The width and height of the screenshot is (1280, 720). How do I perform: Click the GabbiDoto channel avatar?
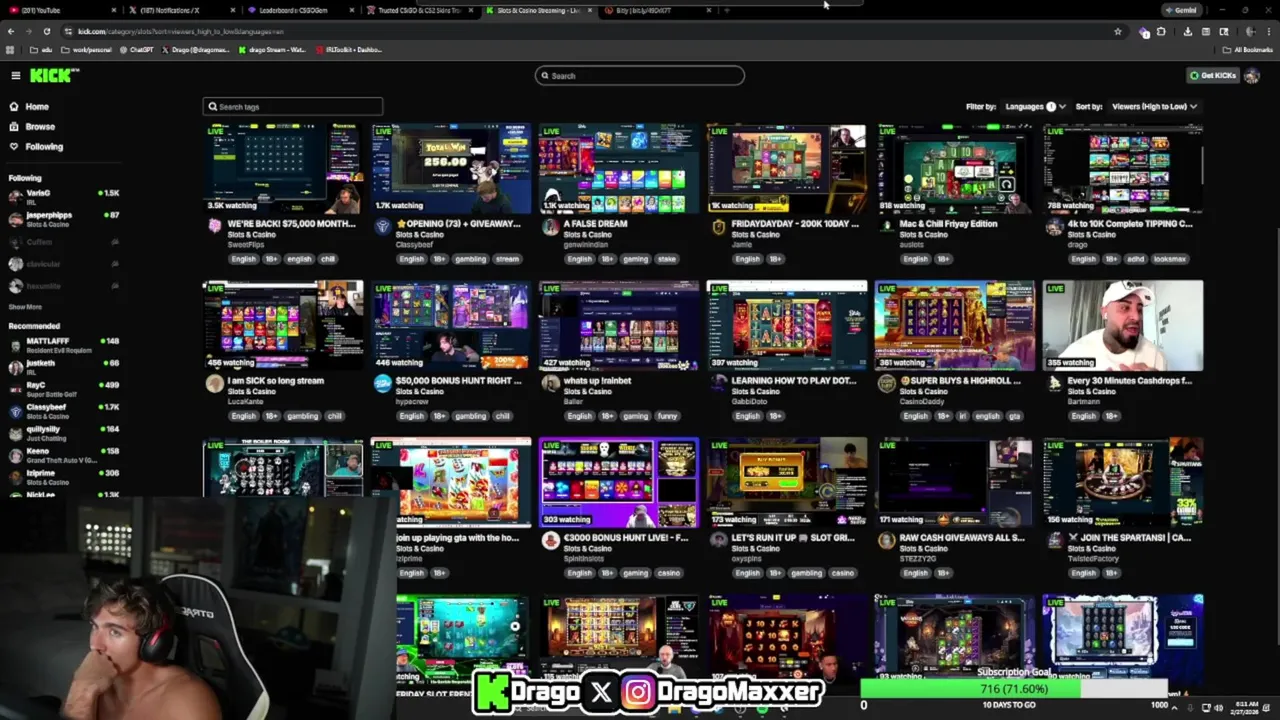(x=718, y=384)
